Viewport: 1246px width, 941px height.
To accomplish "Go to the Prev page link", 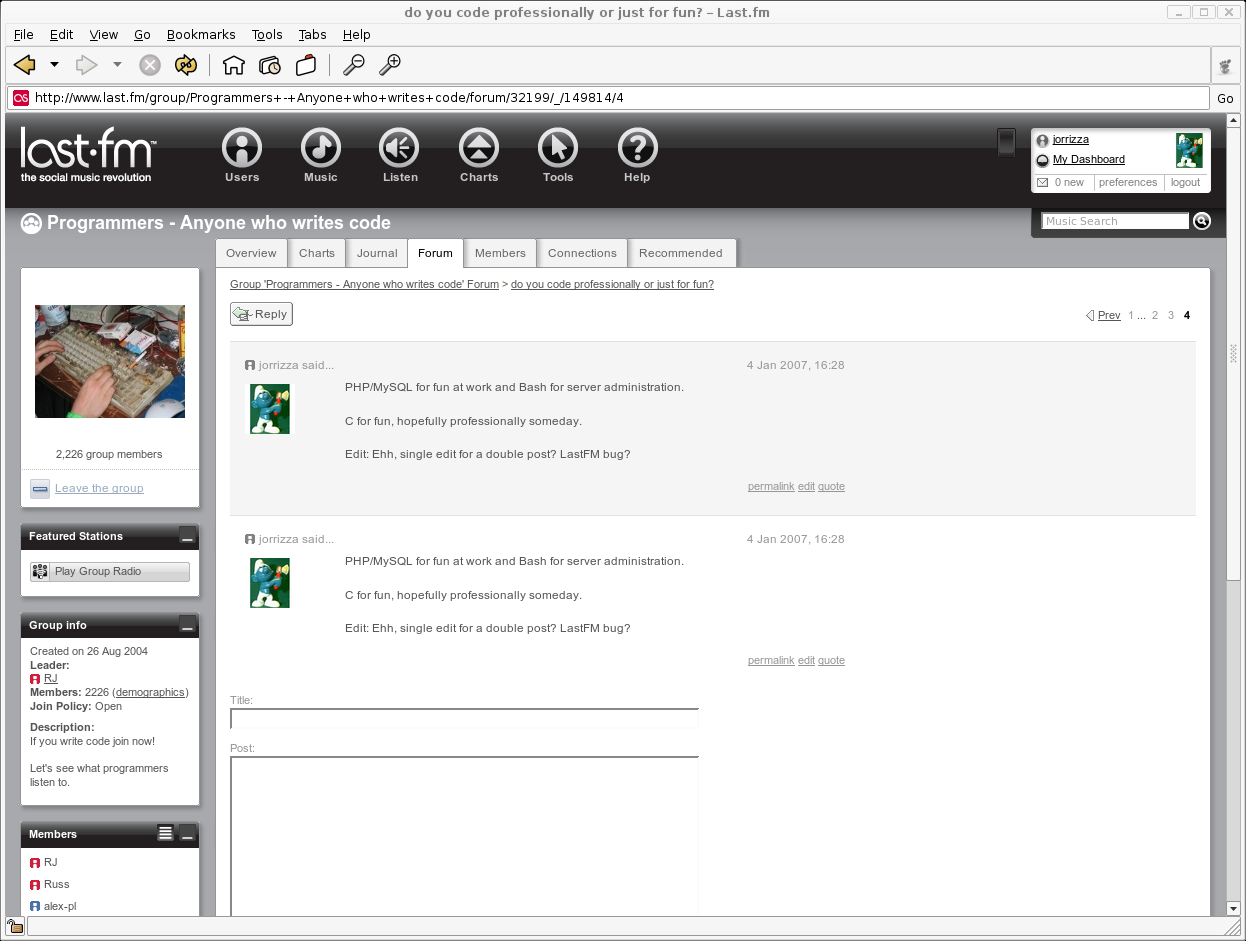I will coord(1108,315).
